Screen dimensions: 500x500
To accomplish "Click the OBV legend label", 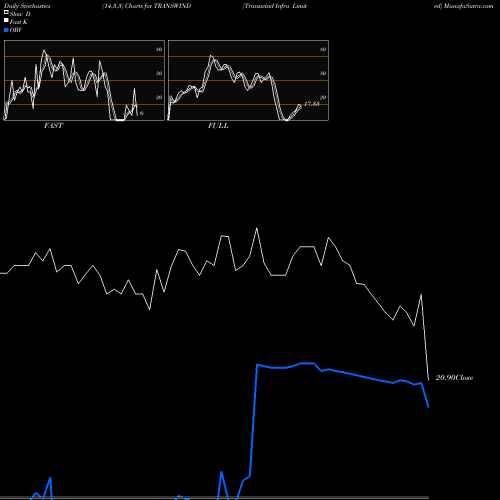I will coord(16,30).
